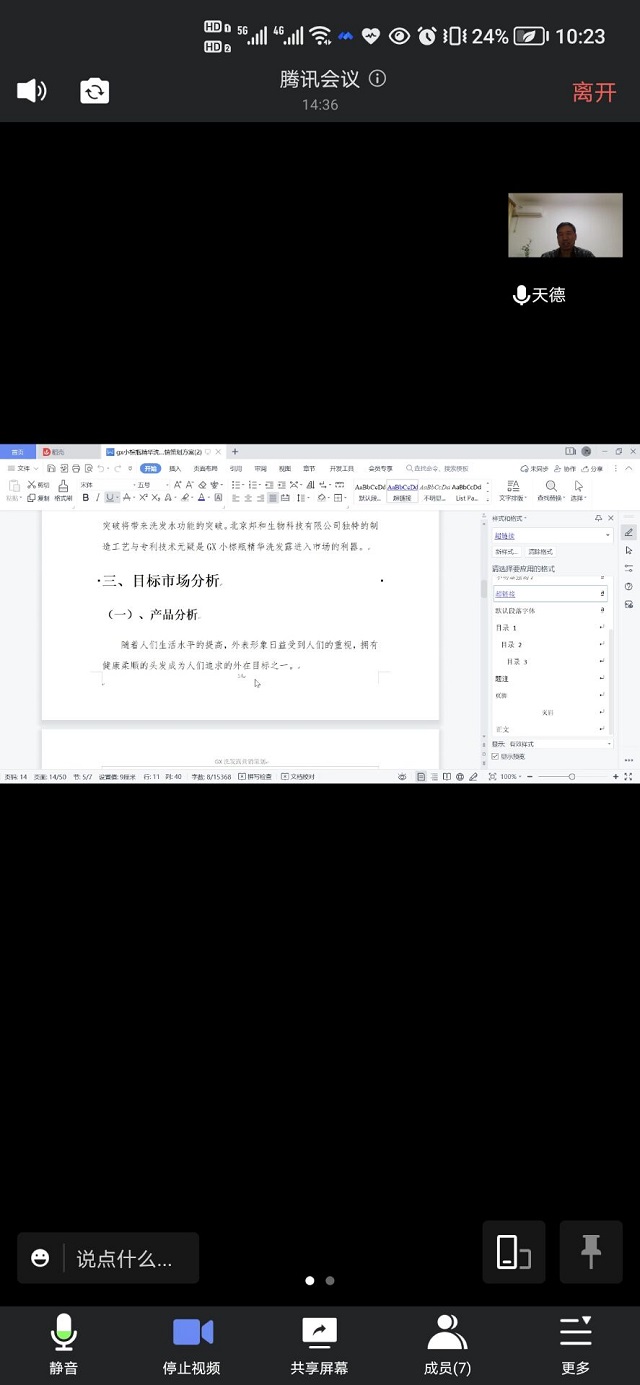
Task: Click the fullscreen icon in status bar
Action: [x=627, y=776]
